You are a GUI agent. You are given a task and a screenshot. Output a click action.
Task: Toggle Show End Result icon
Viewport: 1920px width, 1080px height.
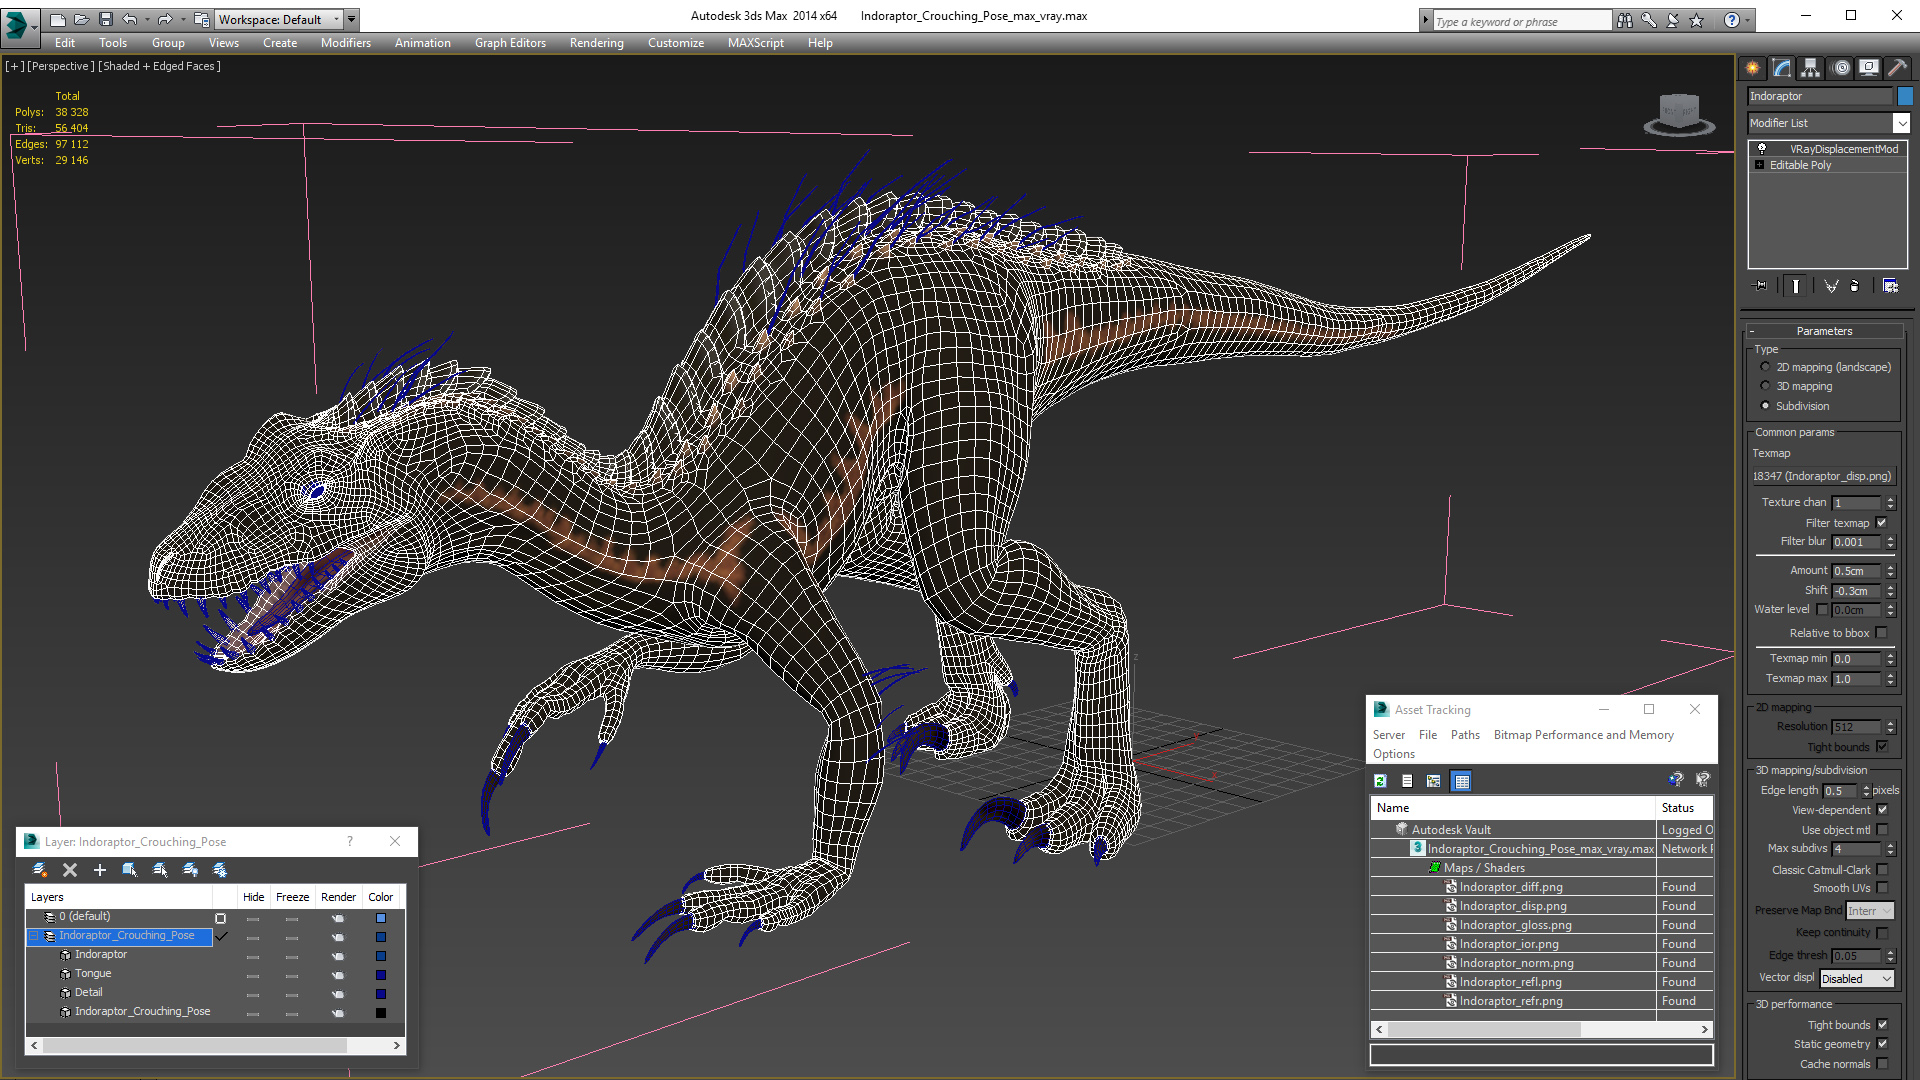click(x=1796, y=286)
